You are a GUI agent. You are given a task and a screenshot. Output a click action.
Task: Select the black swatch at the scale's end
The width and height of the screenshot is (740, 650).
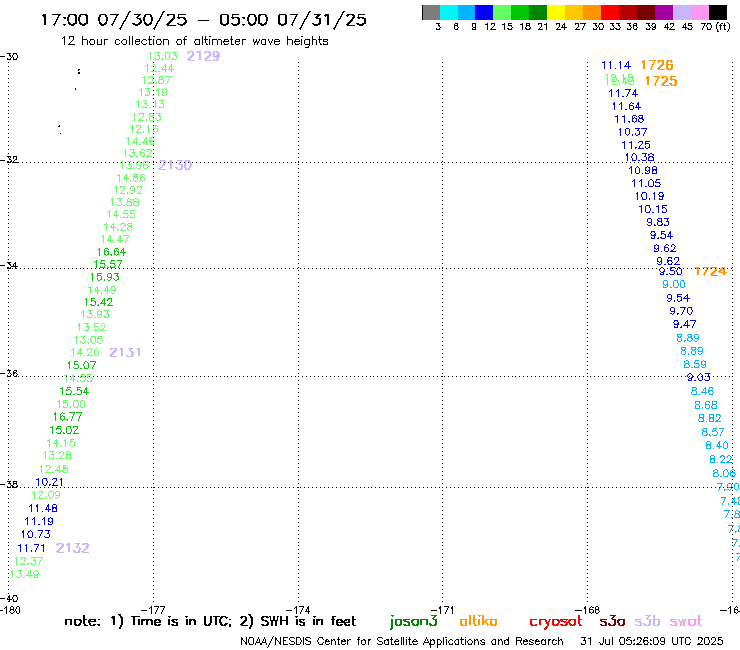[718, 12]
